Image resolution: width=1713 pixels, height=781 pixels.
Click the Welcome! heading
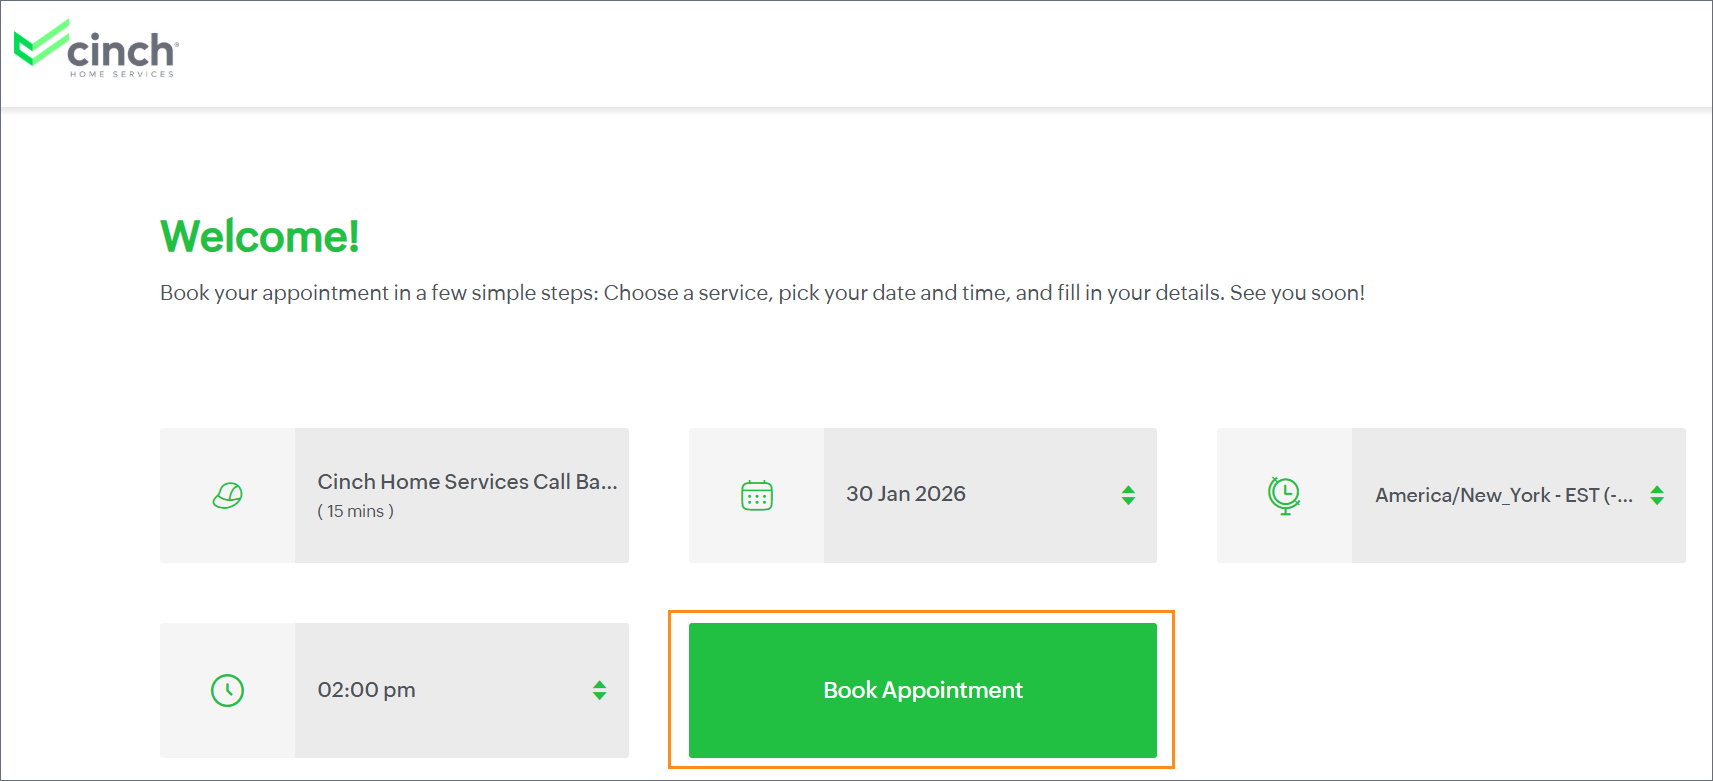pyautogui.click(x=259, y=237)
